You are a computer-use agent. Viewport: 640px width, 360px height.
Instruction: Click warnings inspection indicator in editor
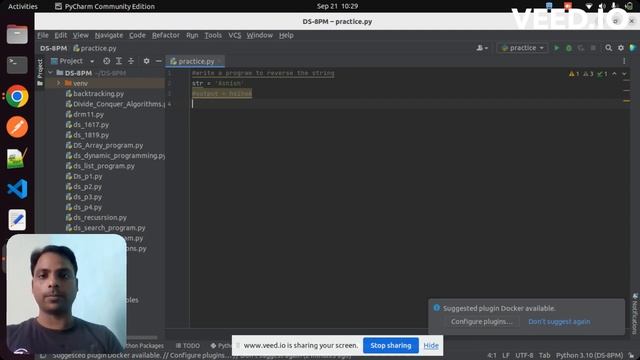coord(588,74)
